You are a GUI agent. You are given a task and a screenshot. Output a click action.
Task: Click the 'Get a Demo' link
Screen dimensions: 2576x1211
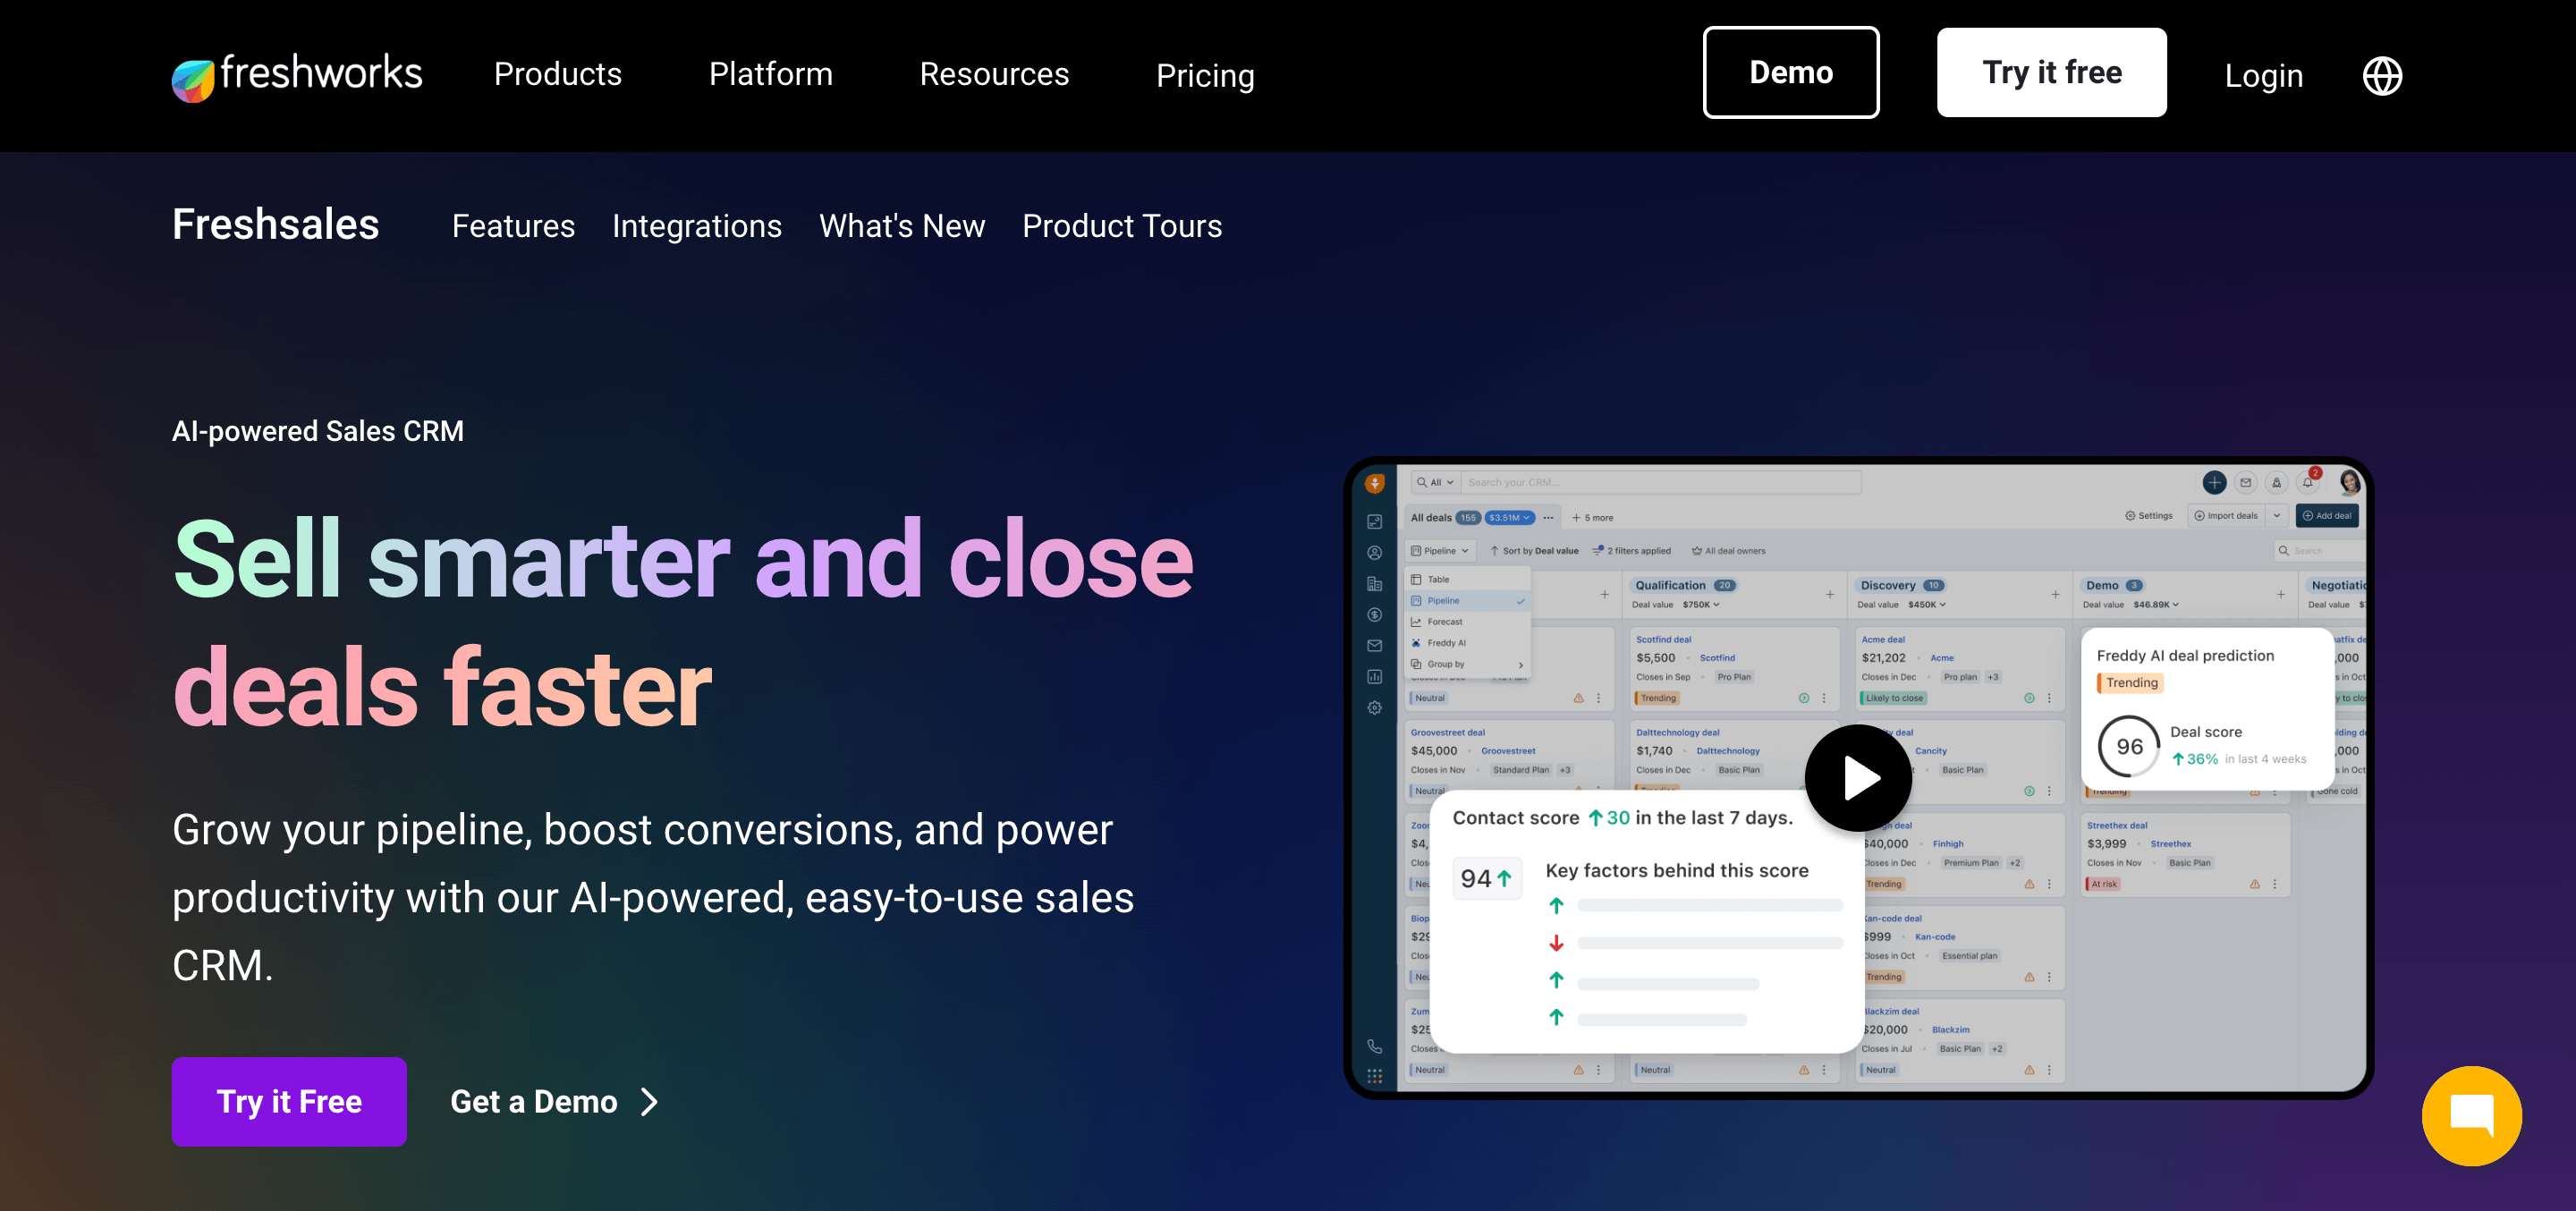[535, 1101]
